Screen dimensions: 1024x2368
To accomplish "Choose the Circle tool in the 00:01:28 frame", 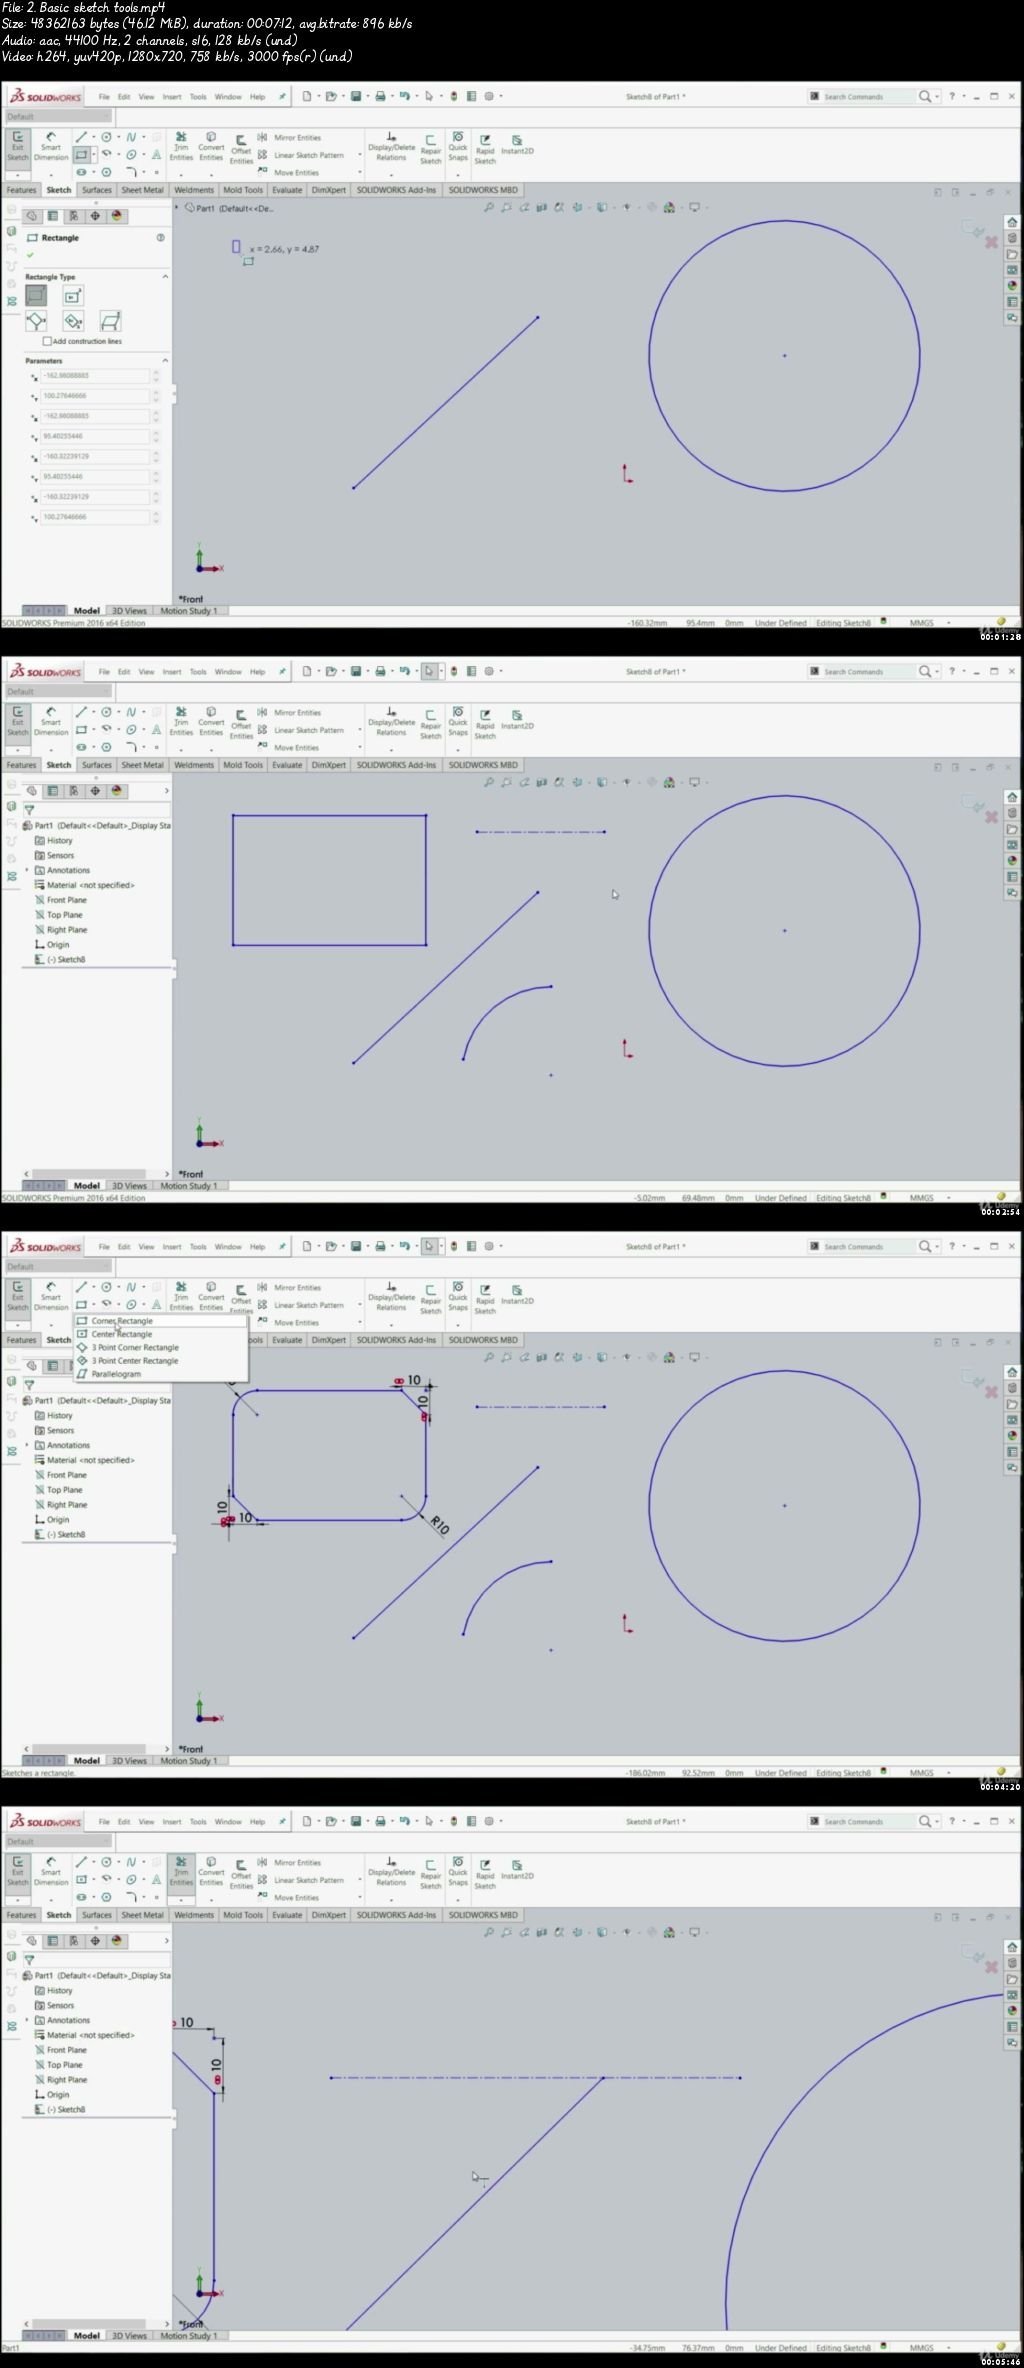I will (x=106, y=137).
